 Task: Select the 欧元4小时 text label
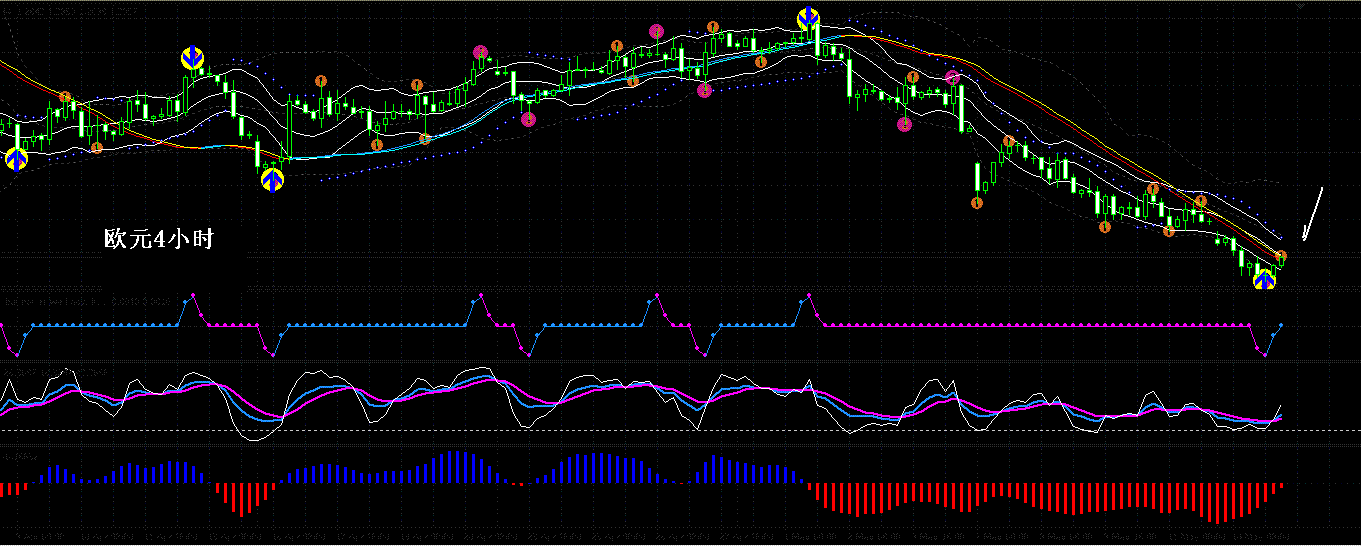(159, 239)
